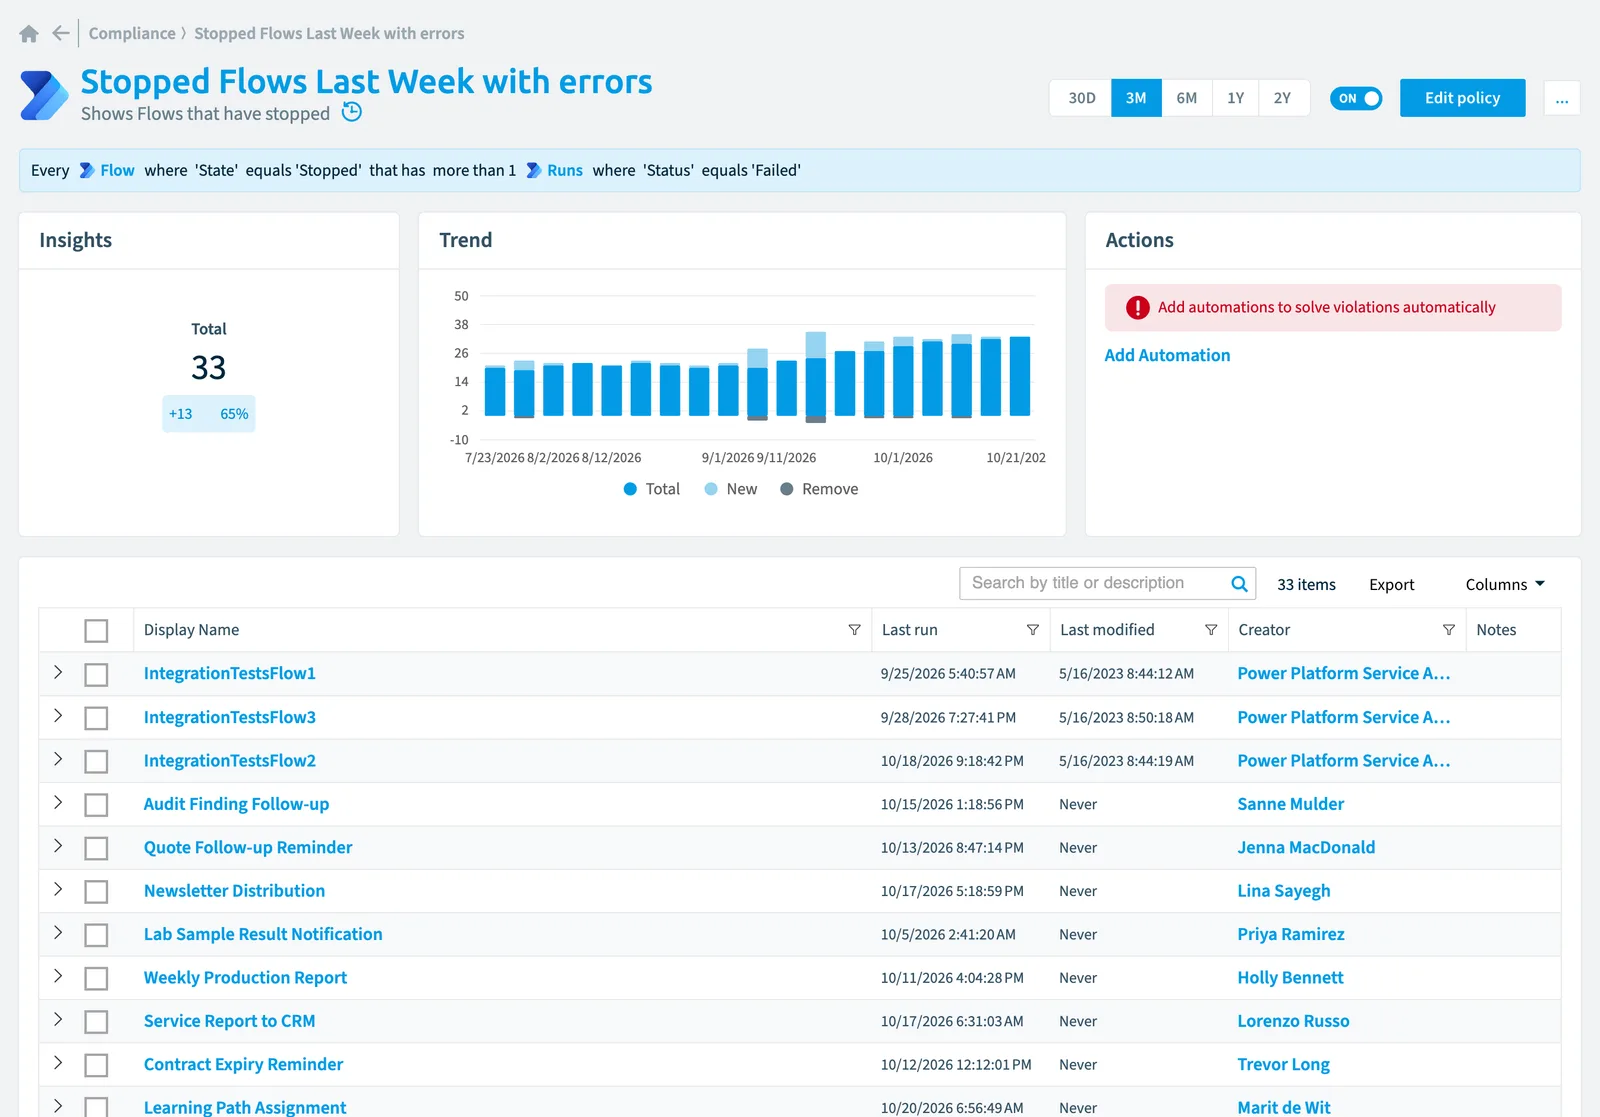Screen dimensions: 1600x1117
Task: Expand the Contract Expiry Reminder row
Action: [x=58, y=1063]
